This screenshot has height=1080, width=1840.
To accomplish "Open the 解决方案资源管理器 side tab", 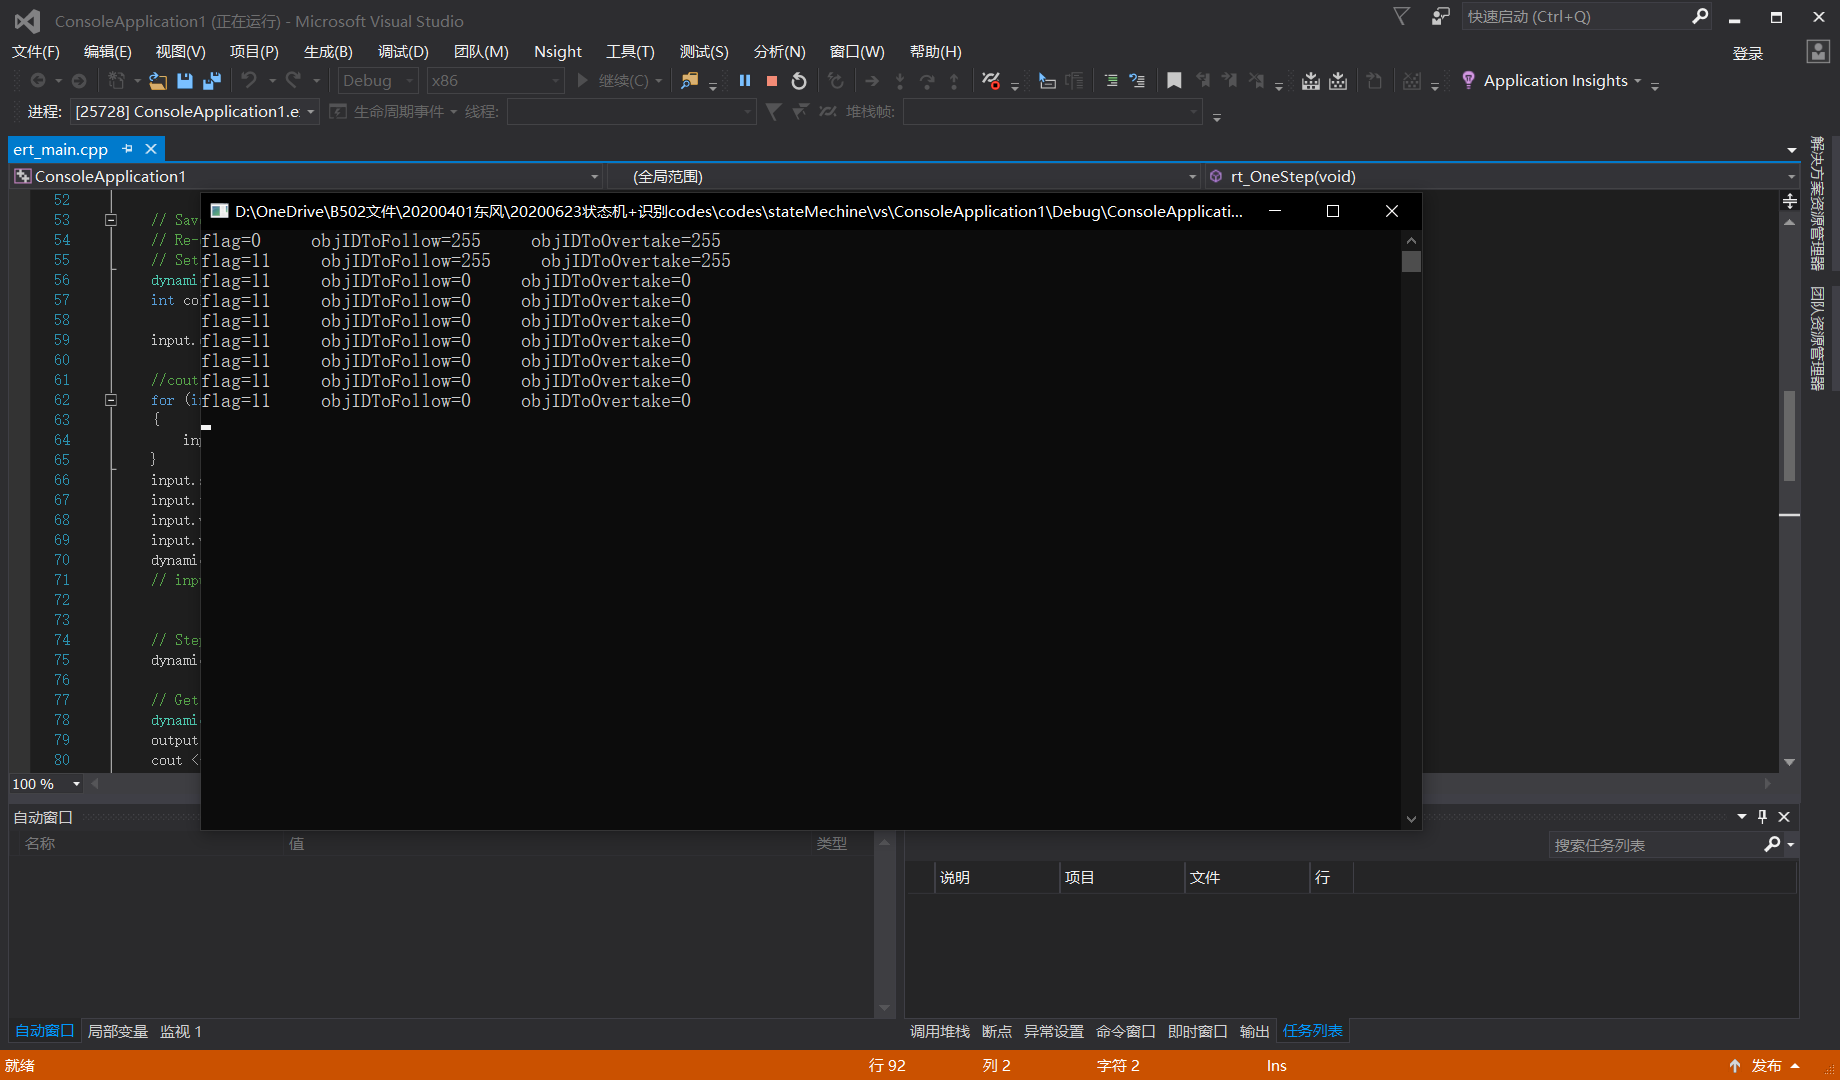I will tap(1817, 203).
